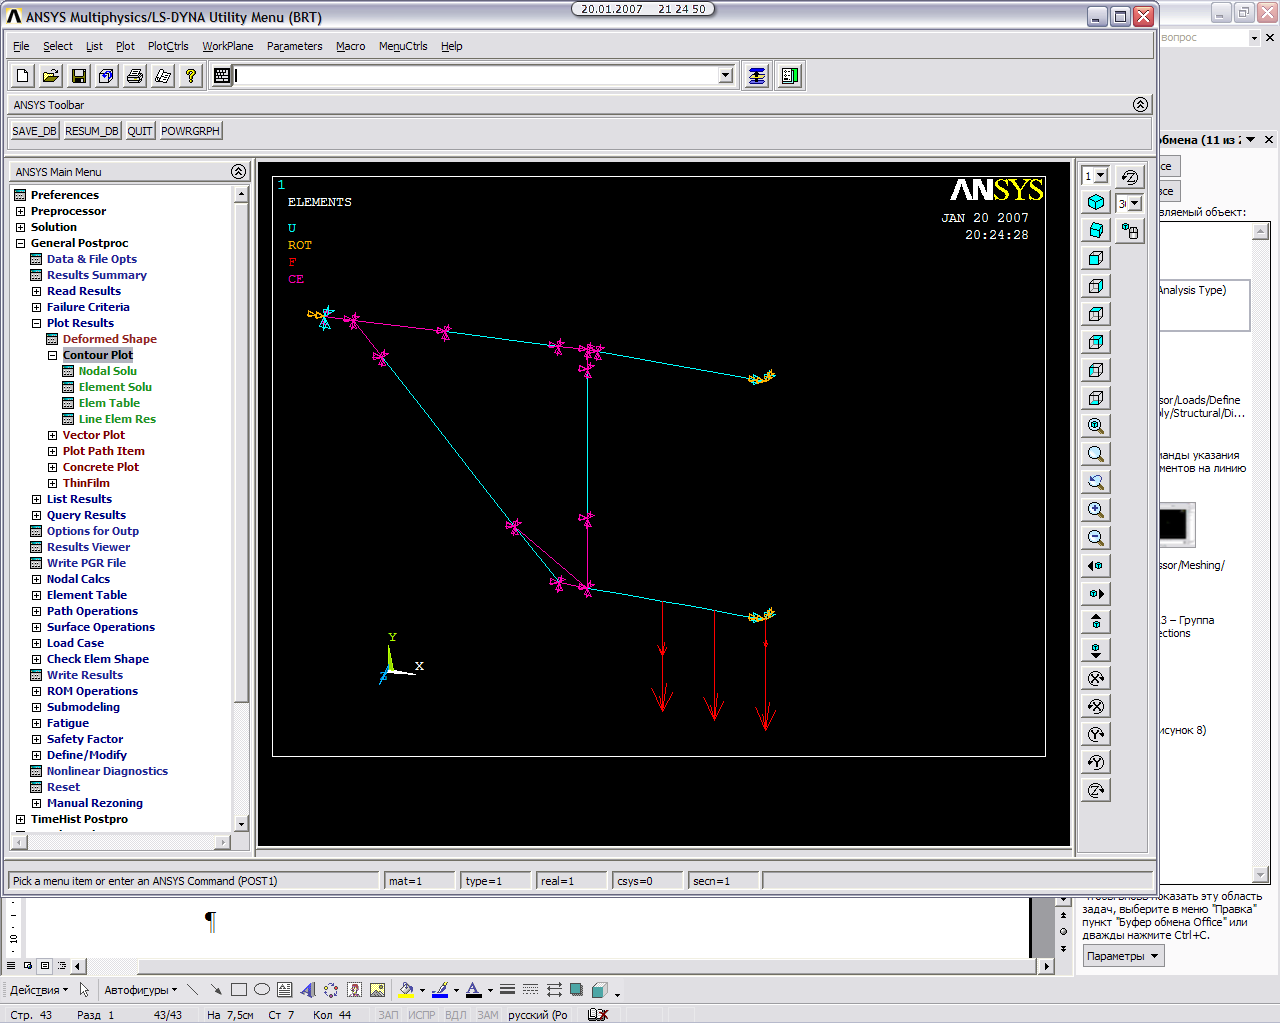Expand the Preprocessor tree node
This screenshot has width=1280, height=1024.
[x=20, y=211]
